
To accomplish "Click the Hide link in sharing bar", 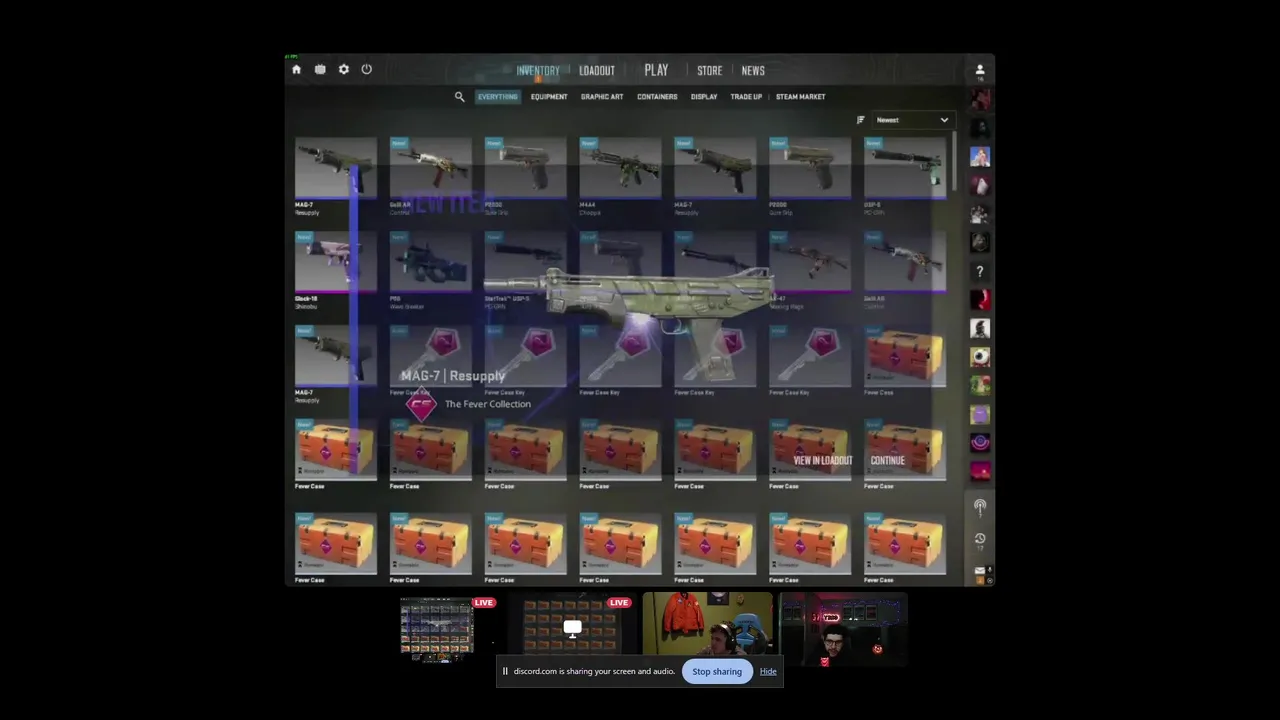I will click(x=768, y=671).
